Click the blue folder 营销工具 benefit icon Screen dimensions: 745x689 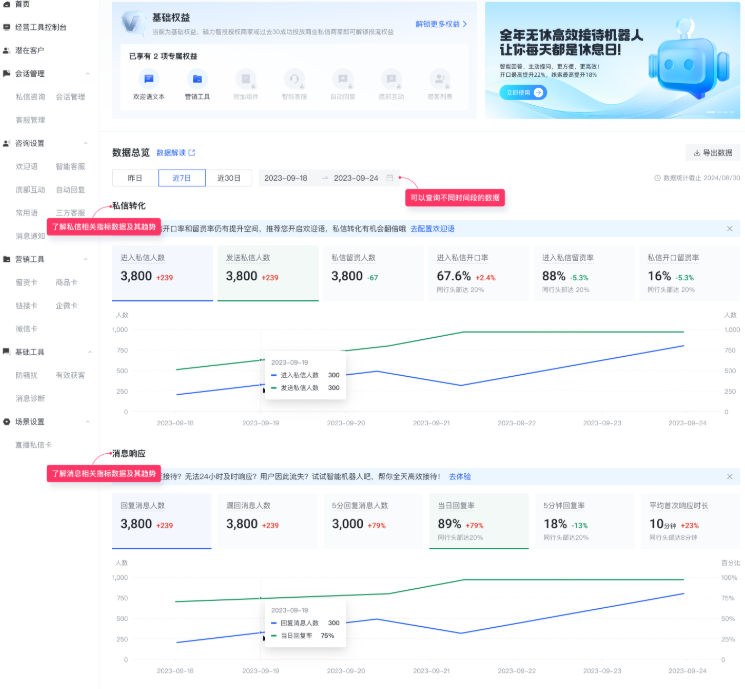click(197, 79)
